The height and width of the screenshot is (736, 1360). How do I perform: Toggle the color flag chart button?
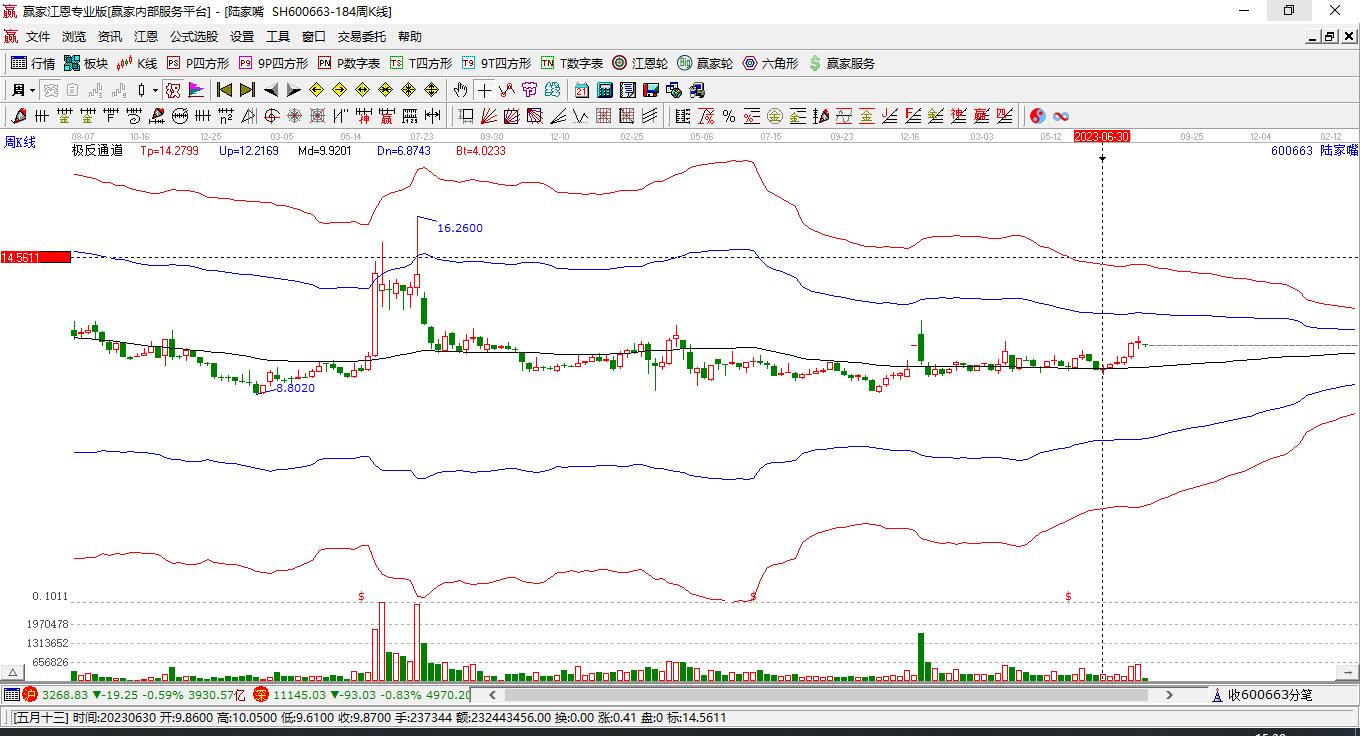point(196,90)
